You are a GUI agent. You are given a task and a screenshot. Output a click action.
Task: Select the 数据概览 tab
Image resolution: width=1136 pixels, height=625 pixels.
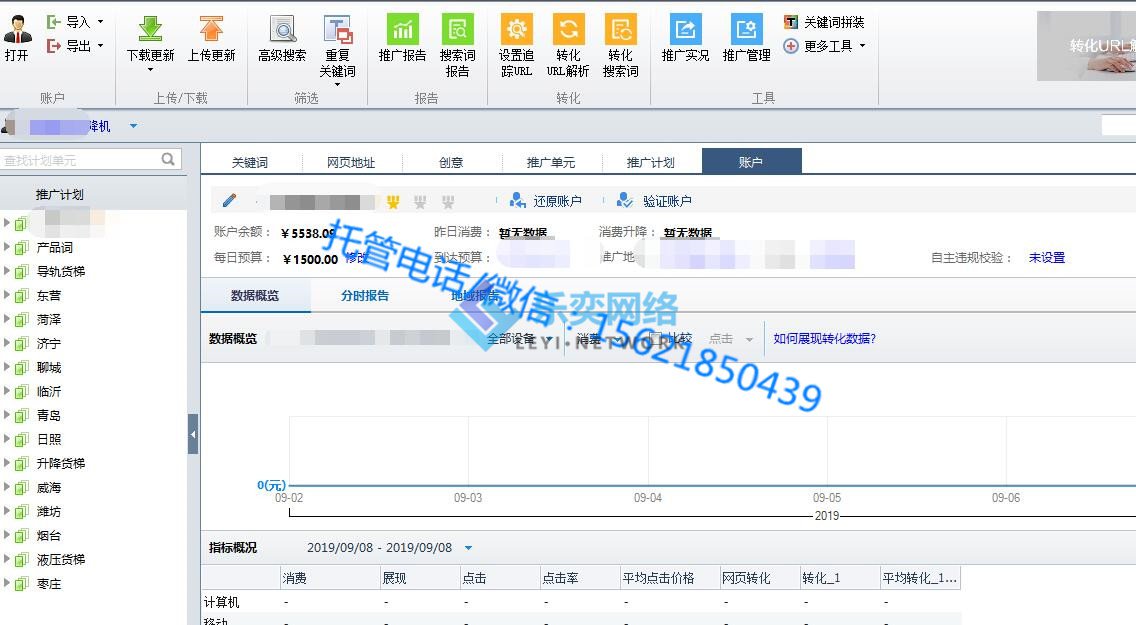click(255, 295)
